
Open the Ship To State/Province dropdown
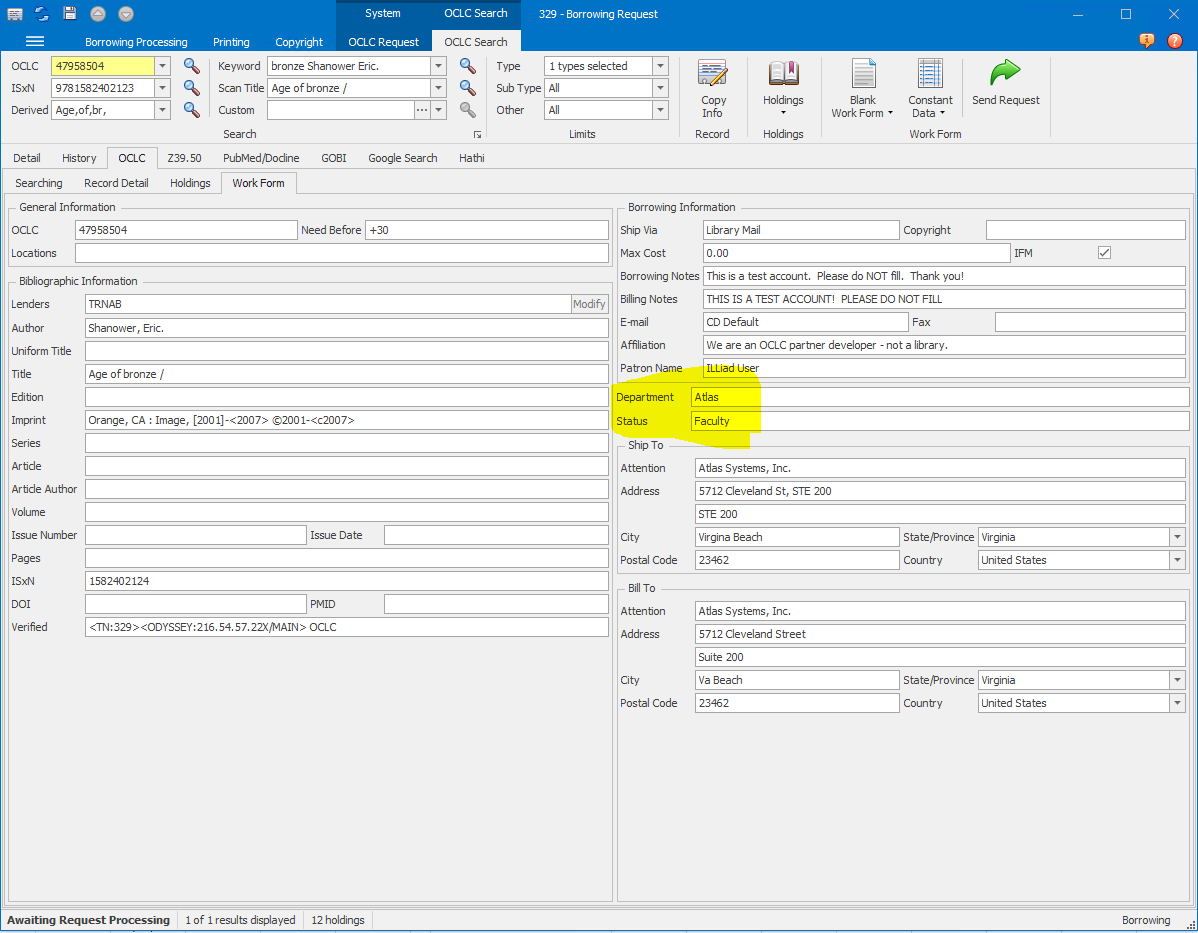1176,536
